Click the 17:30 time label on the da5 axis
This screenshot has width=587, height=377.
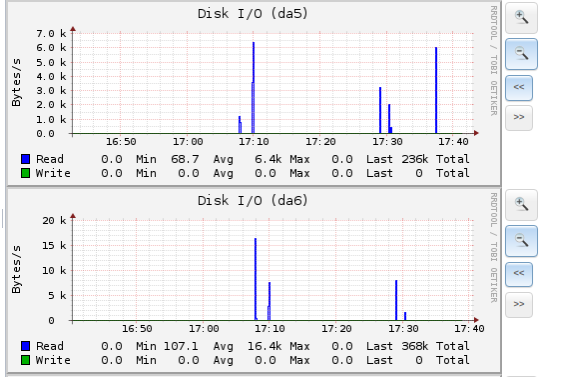pos(387,142)
